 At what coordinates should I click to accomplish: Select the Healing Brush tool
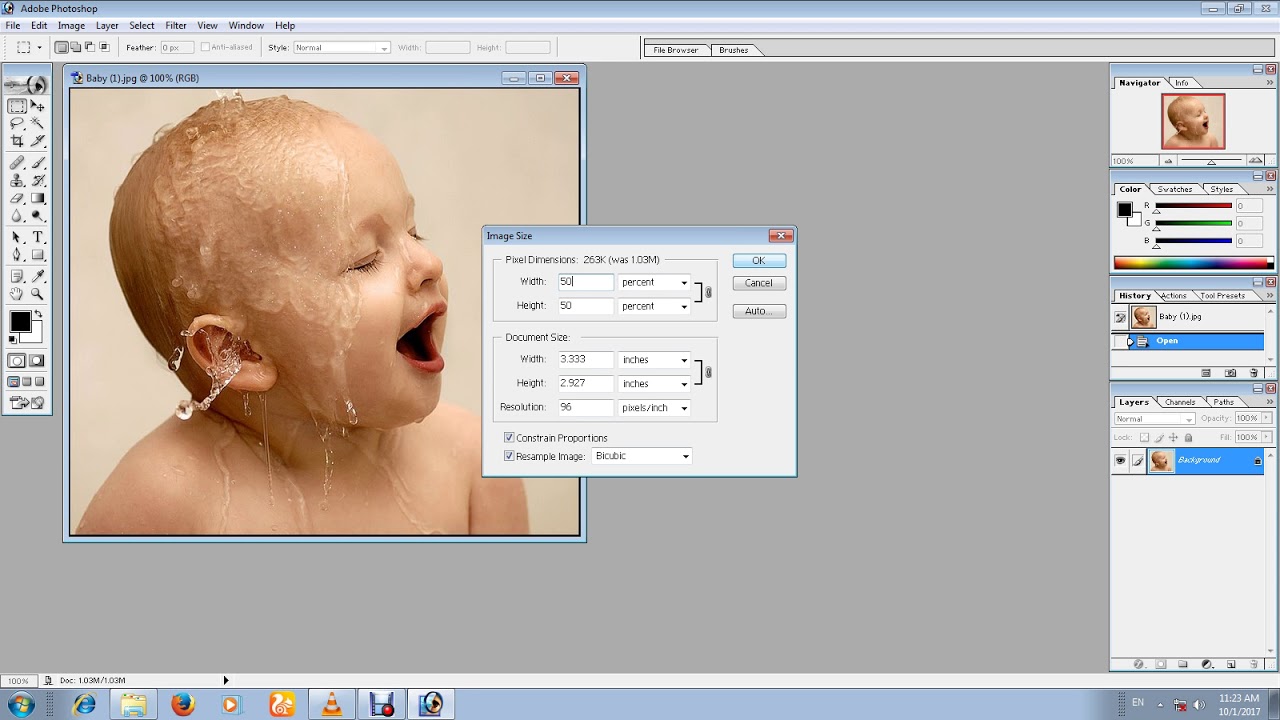[17, 163]
